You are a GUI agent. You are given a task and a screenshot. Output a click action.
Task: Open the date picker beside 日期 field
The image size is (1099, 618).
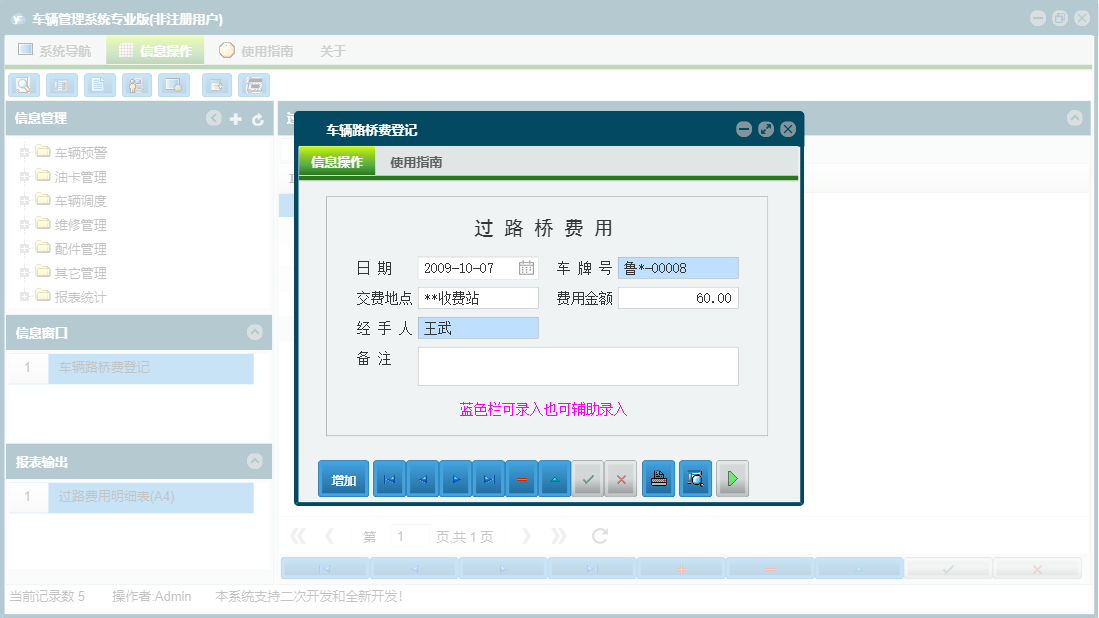click(x=528, y=268)
